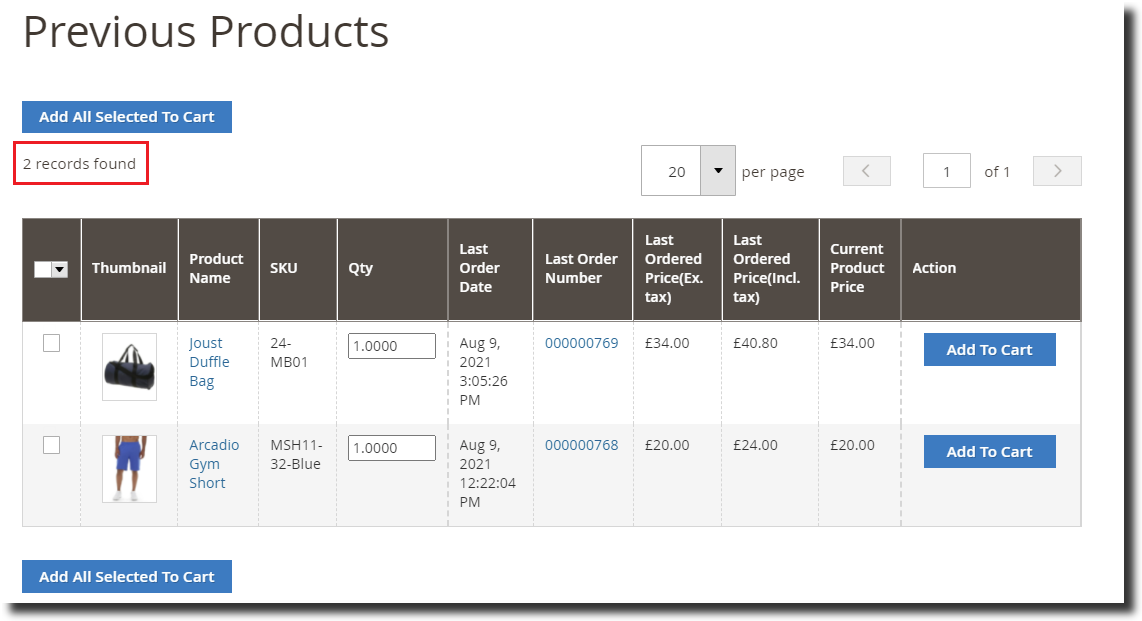The height and width of the screenshot is (621, 1142).
Task: Open the per-page dropdown arrow
Action: click(x=717, y=170)
